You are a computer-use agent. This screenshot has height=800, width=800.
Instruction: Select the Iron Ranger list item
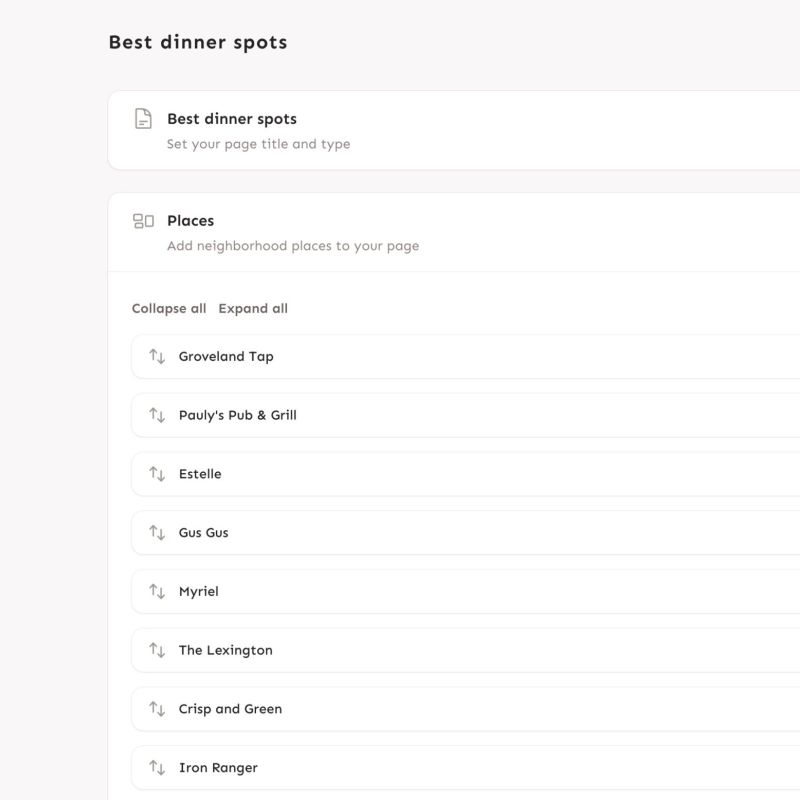(x=465, y=767)
